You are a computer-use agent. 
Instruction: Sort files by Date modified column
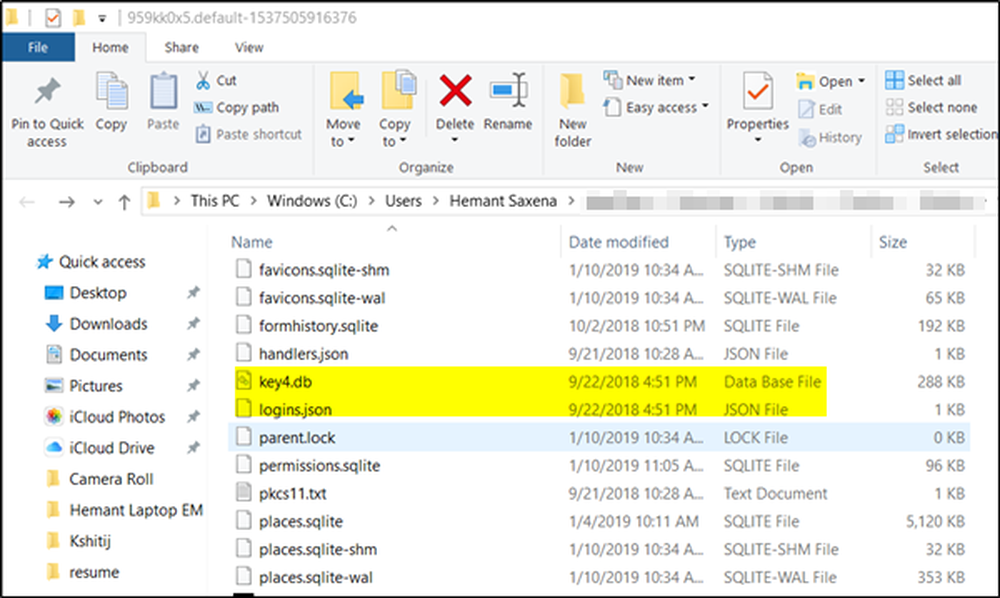[x=619, y=242]
